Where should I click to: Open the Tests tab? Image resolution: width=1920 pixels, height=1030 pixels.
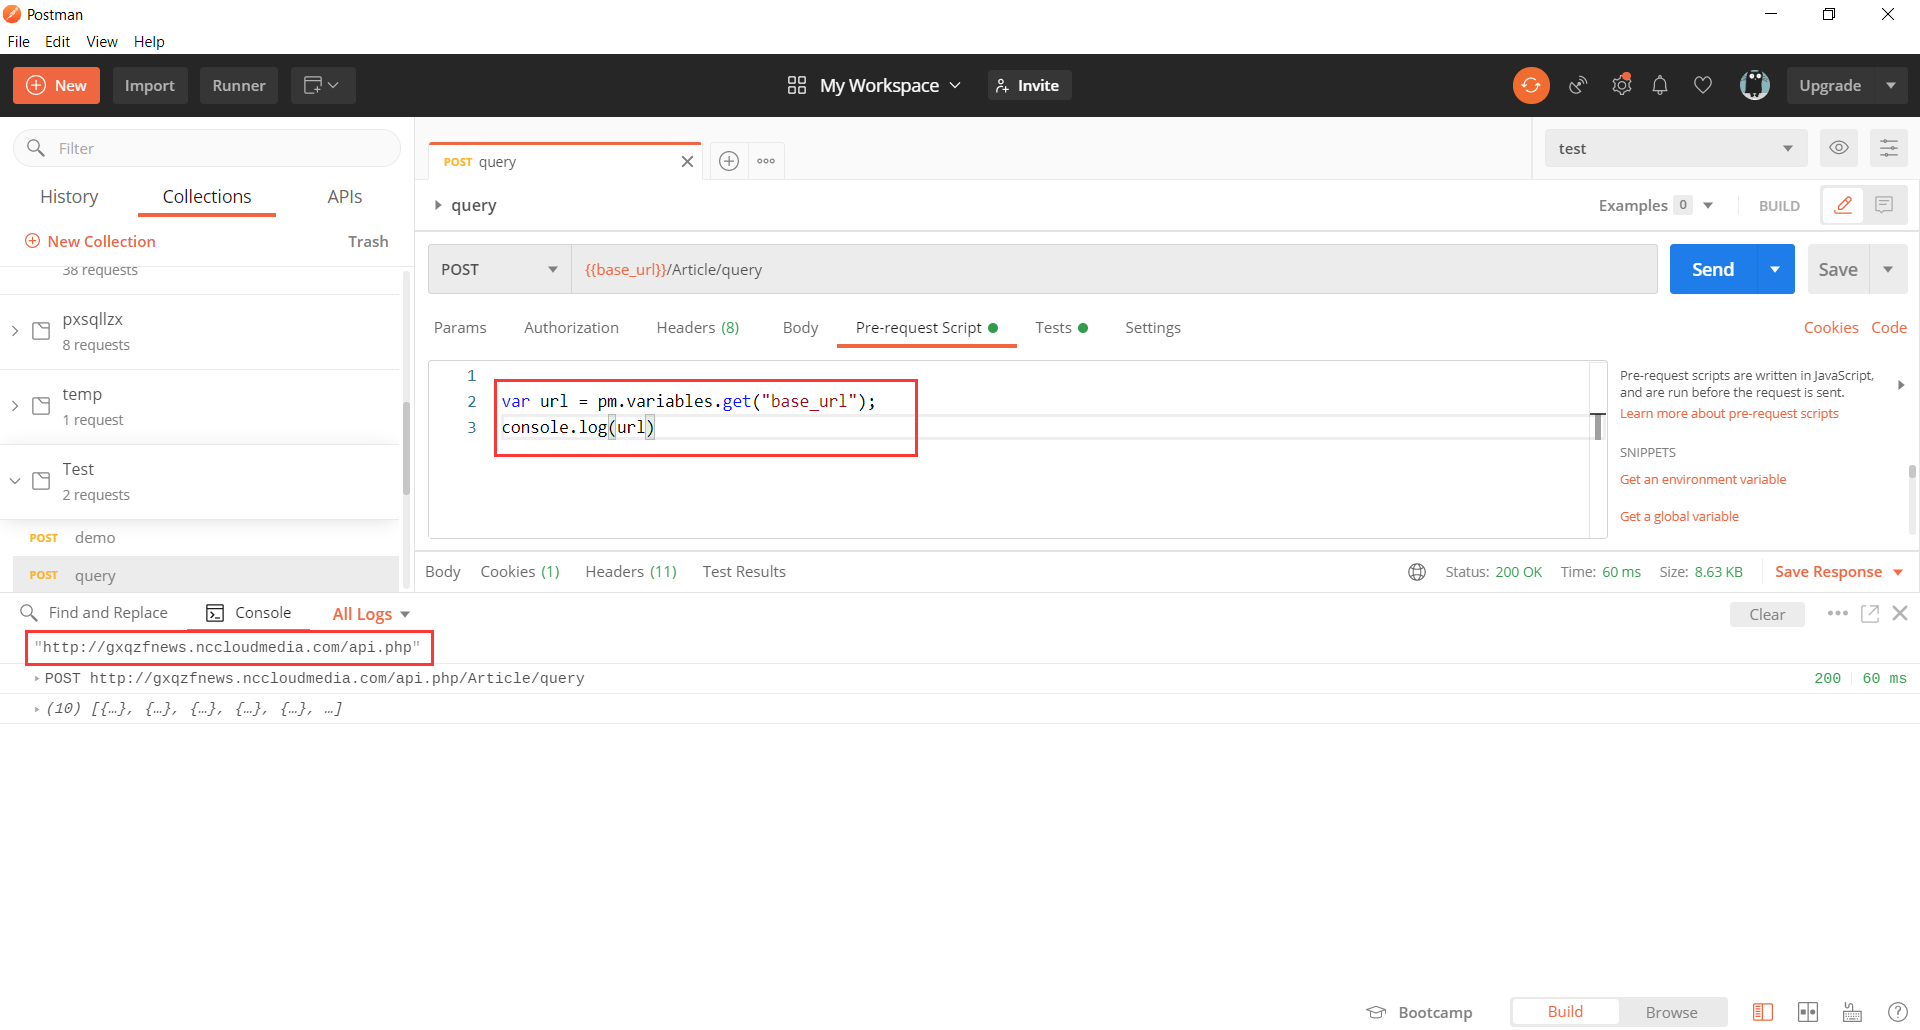click(1061, 328)
